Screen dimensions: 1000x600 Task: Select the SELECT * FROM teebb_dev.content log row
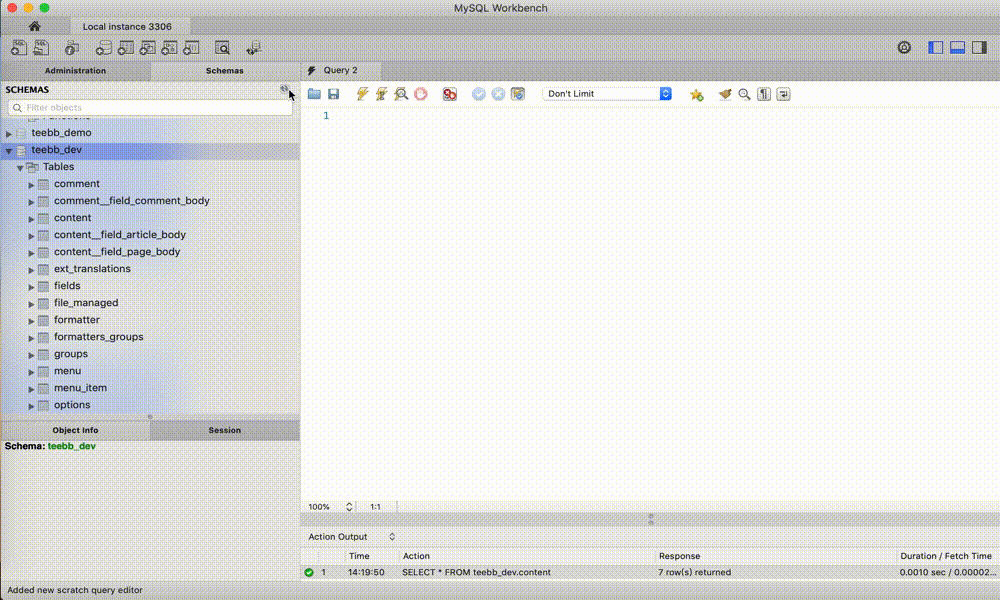(x=650, y=573)
